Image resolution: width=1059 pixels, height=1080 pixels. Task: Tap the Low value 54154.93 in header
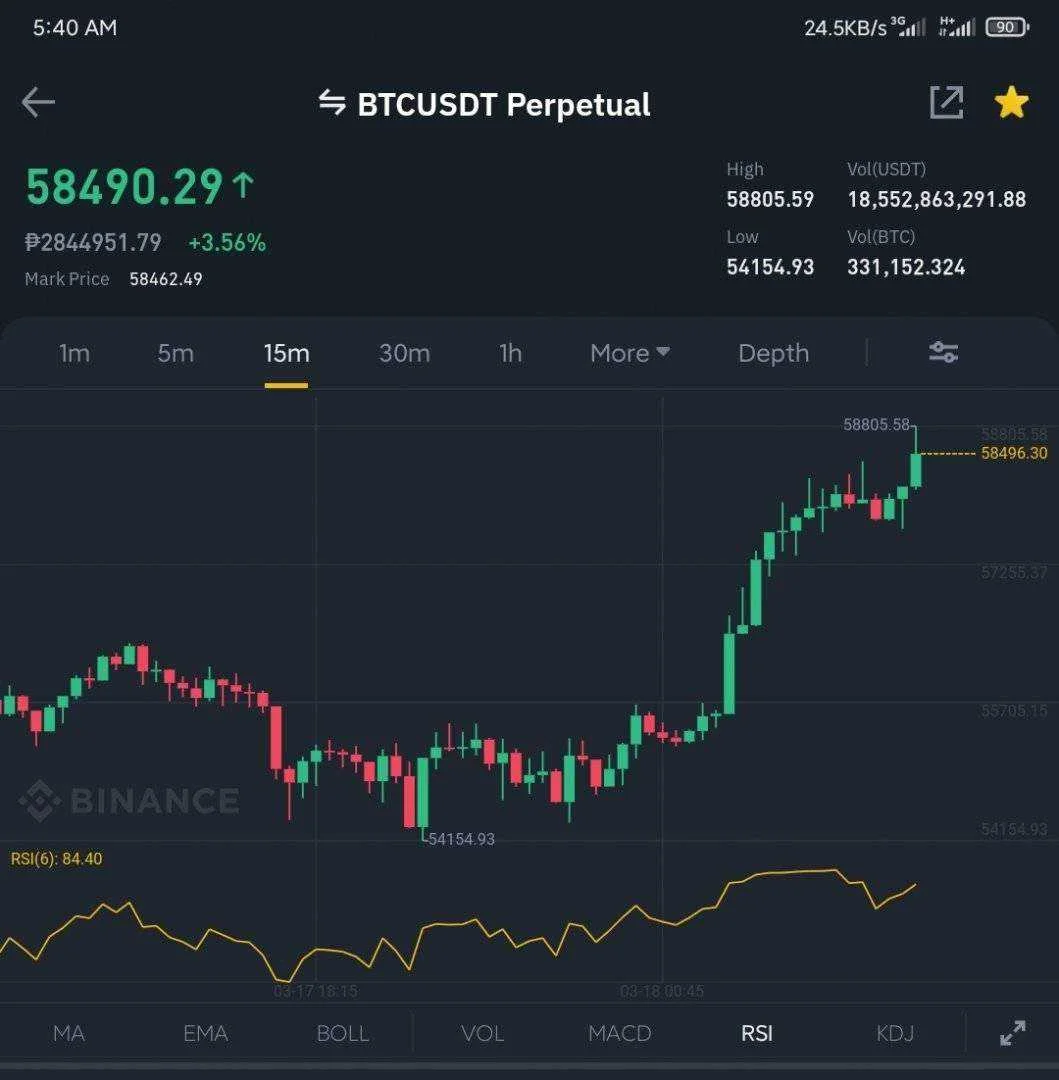pos(770,267)
